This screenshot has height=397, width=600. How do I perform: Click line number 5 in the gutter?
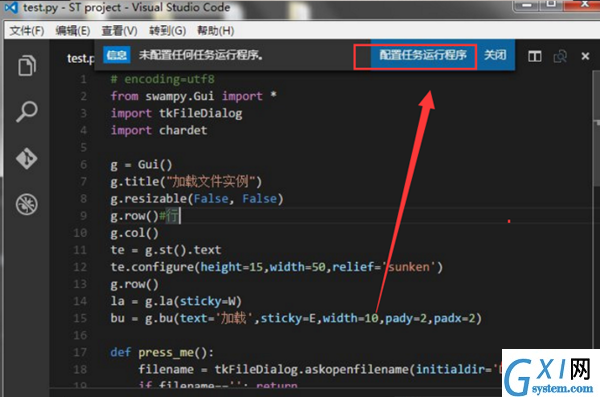click(83, 147)
